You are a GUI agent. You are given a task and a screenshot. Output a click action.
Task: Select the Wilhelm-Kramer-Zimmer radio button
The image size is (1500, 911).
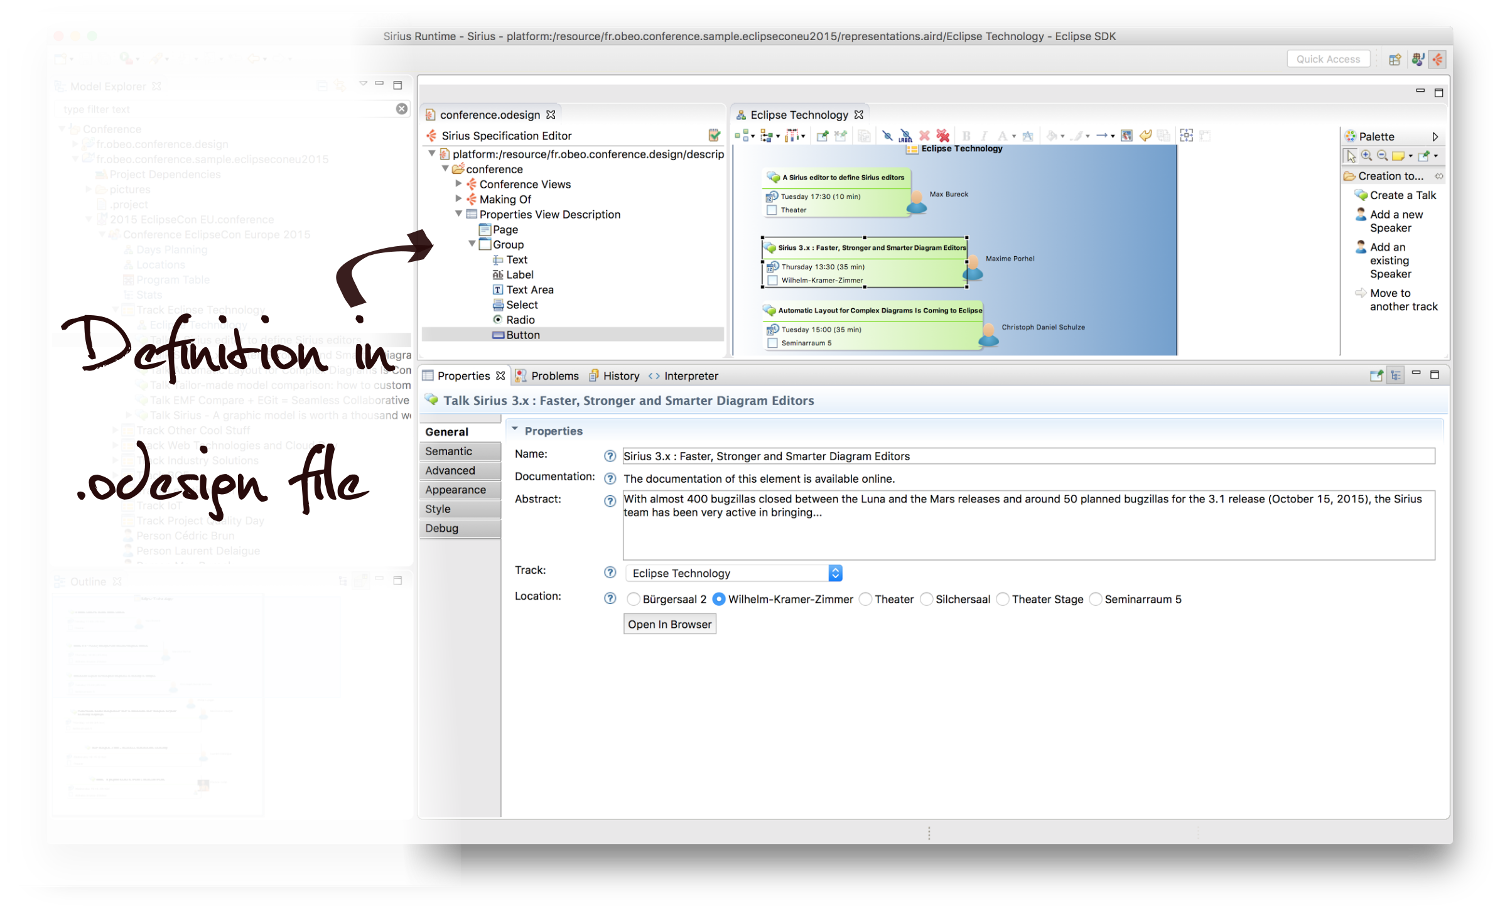pos(719,599)
